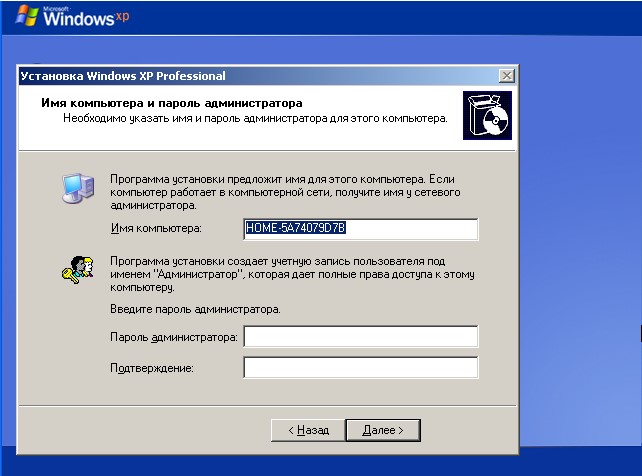Click the paragraph starting Программа установки создает учетную запись

tap(292, 274)
